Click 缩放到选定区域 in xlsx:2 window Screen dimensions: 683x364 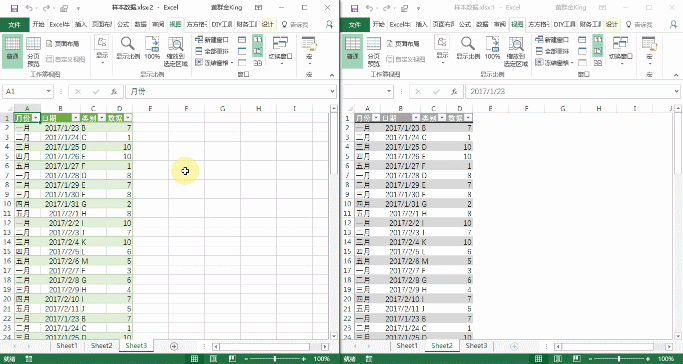click(176, 51)
